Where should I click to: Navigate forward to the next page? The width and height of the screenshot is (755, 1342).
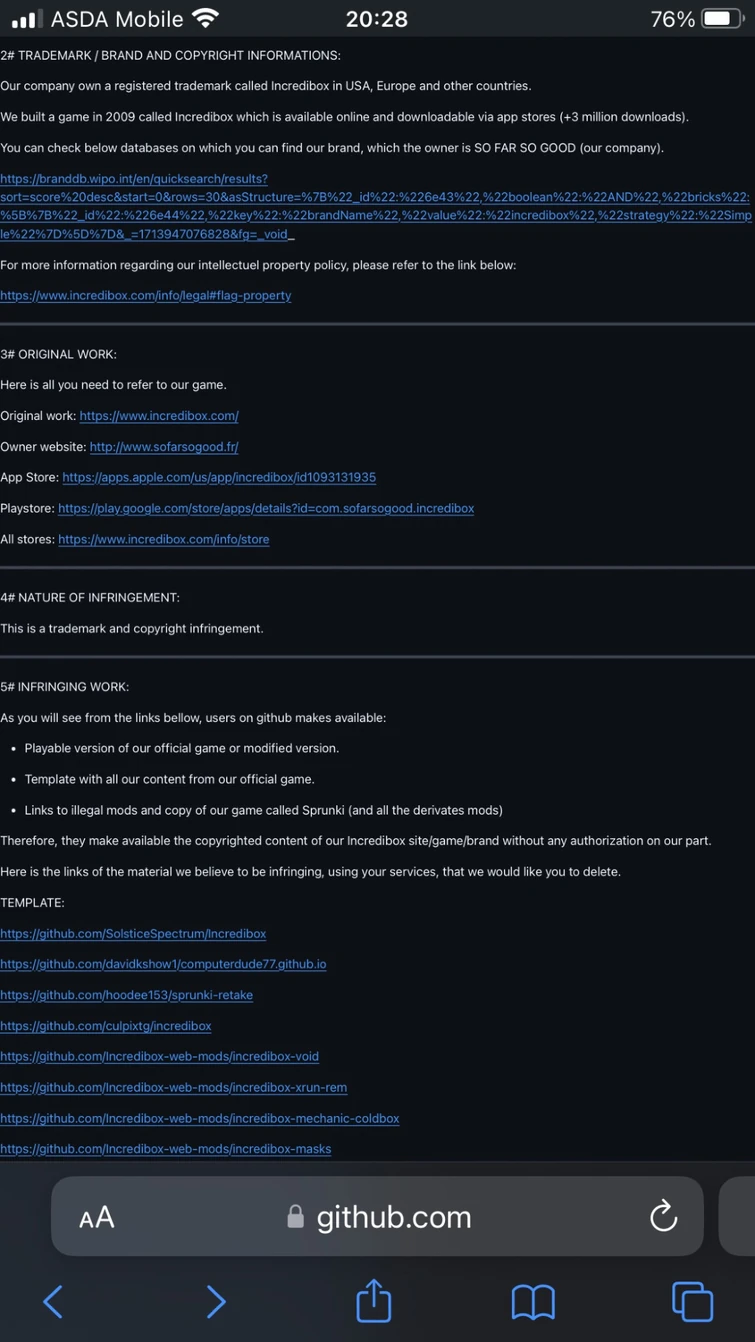pyautogui.click(x=216, y=1301)
